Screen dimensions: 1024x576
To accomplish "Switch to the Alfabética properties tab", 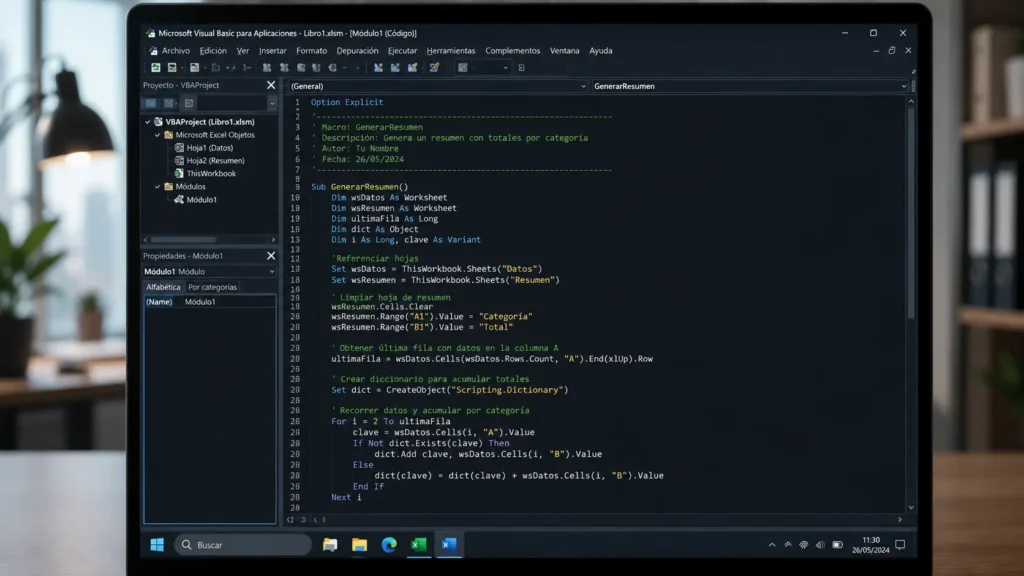I will tap(163, 287).
